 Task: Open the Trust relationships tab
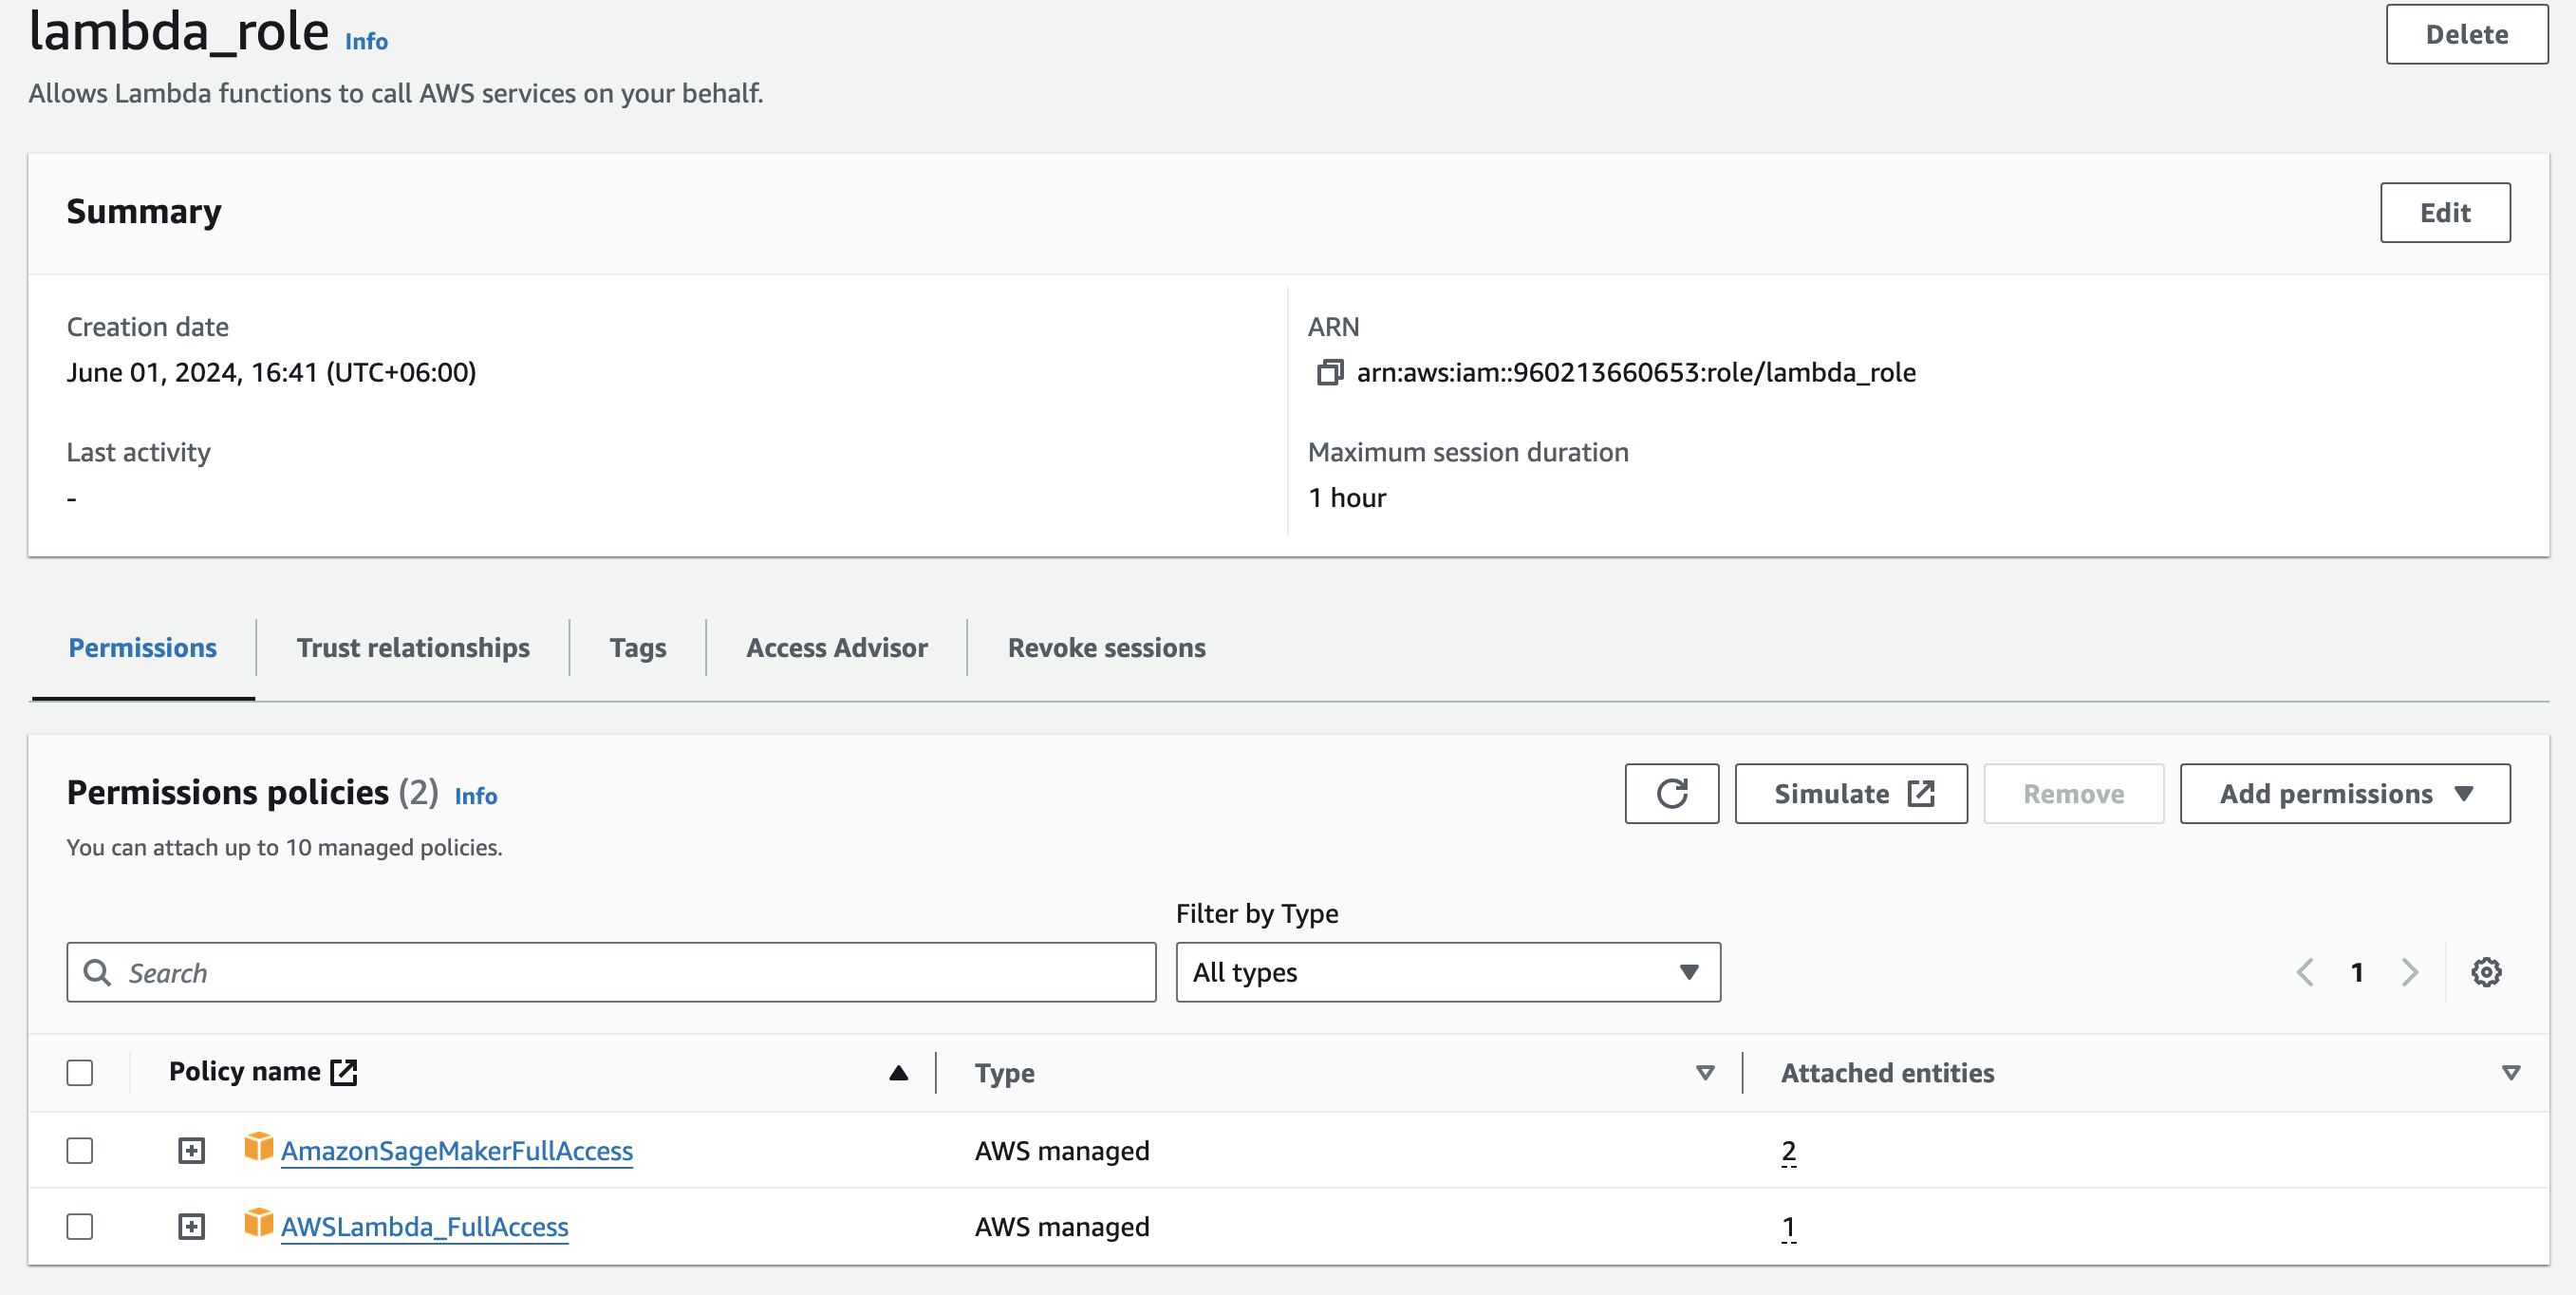[413, 648]
